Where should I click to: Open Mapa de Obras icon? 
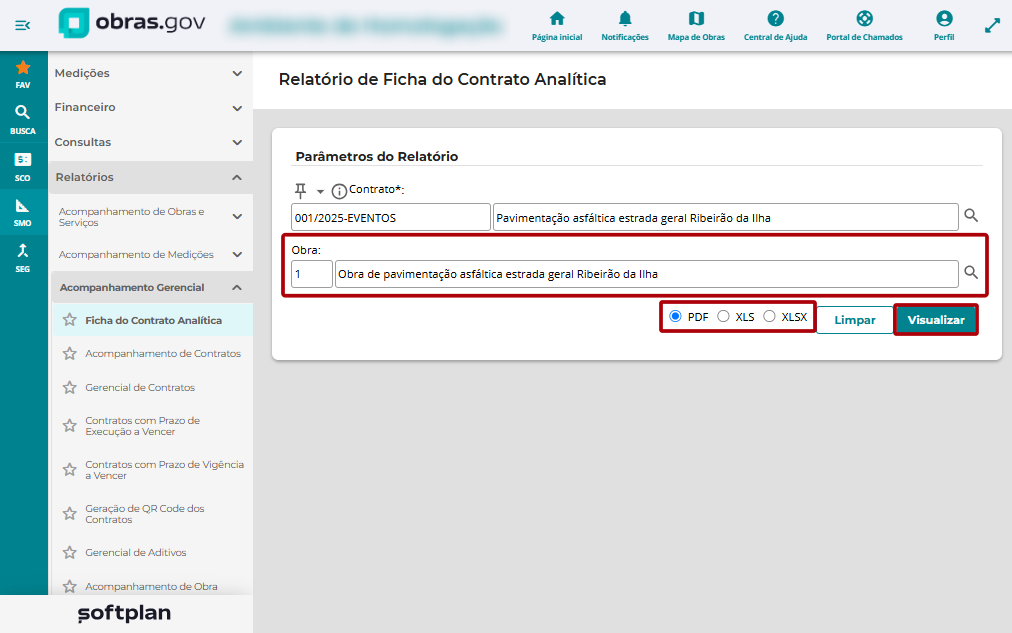point(696,18)
